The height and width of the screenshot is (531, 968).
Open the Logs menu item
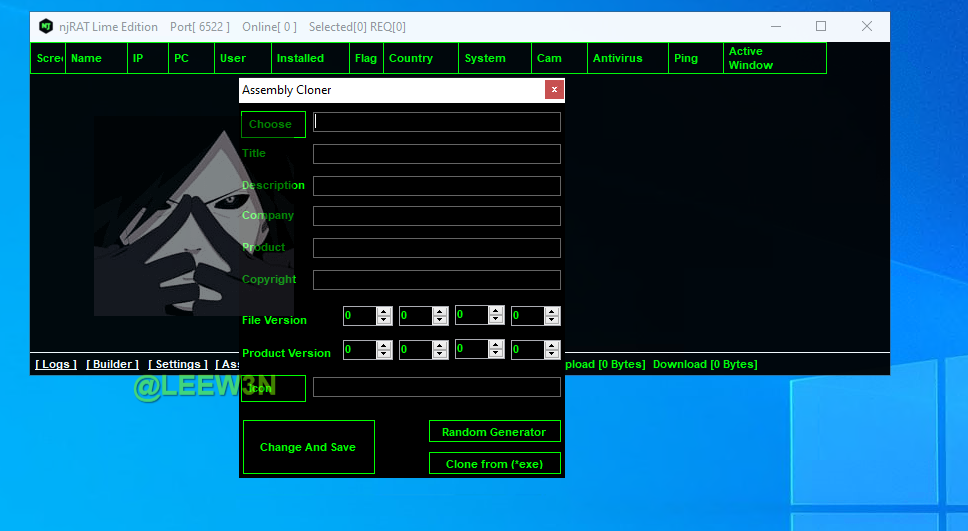[56, 364]
